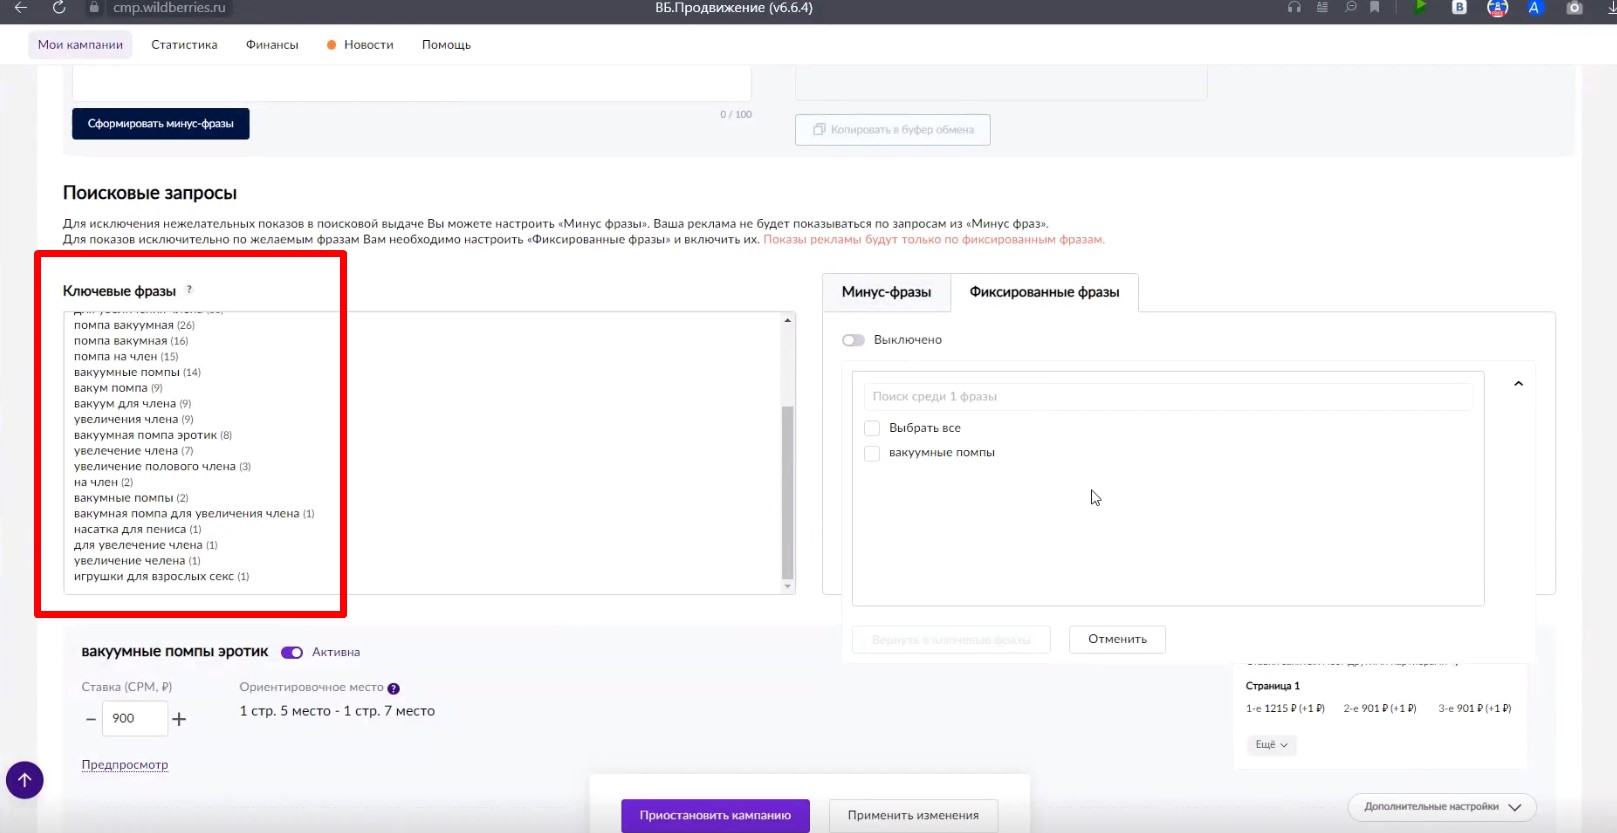The width and height of the screenshot is (1617, 833).
Task: Select key phrase 'вакумные помпы (2)'
Action: (131, 498)
